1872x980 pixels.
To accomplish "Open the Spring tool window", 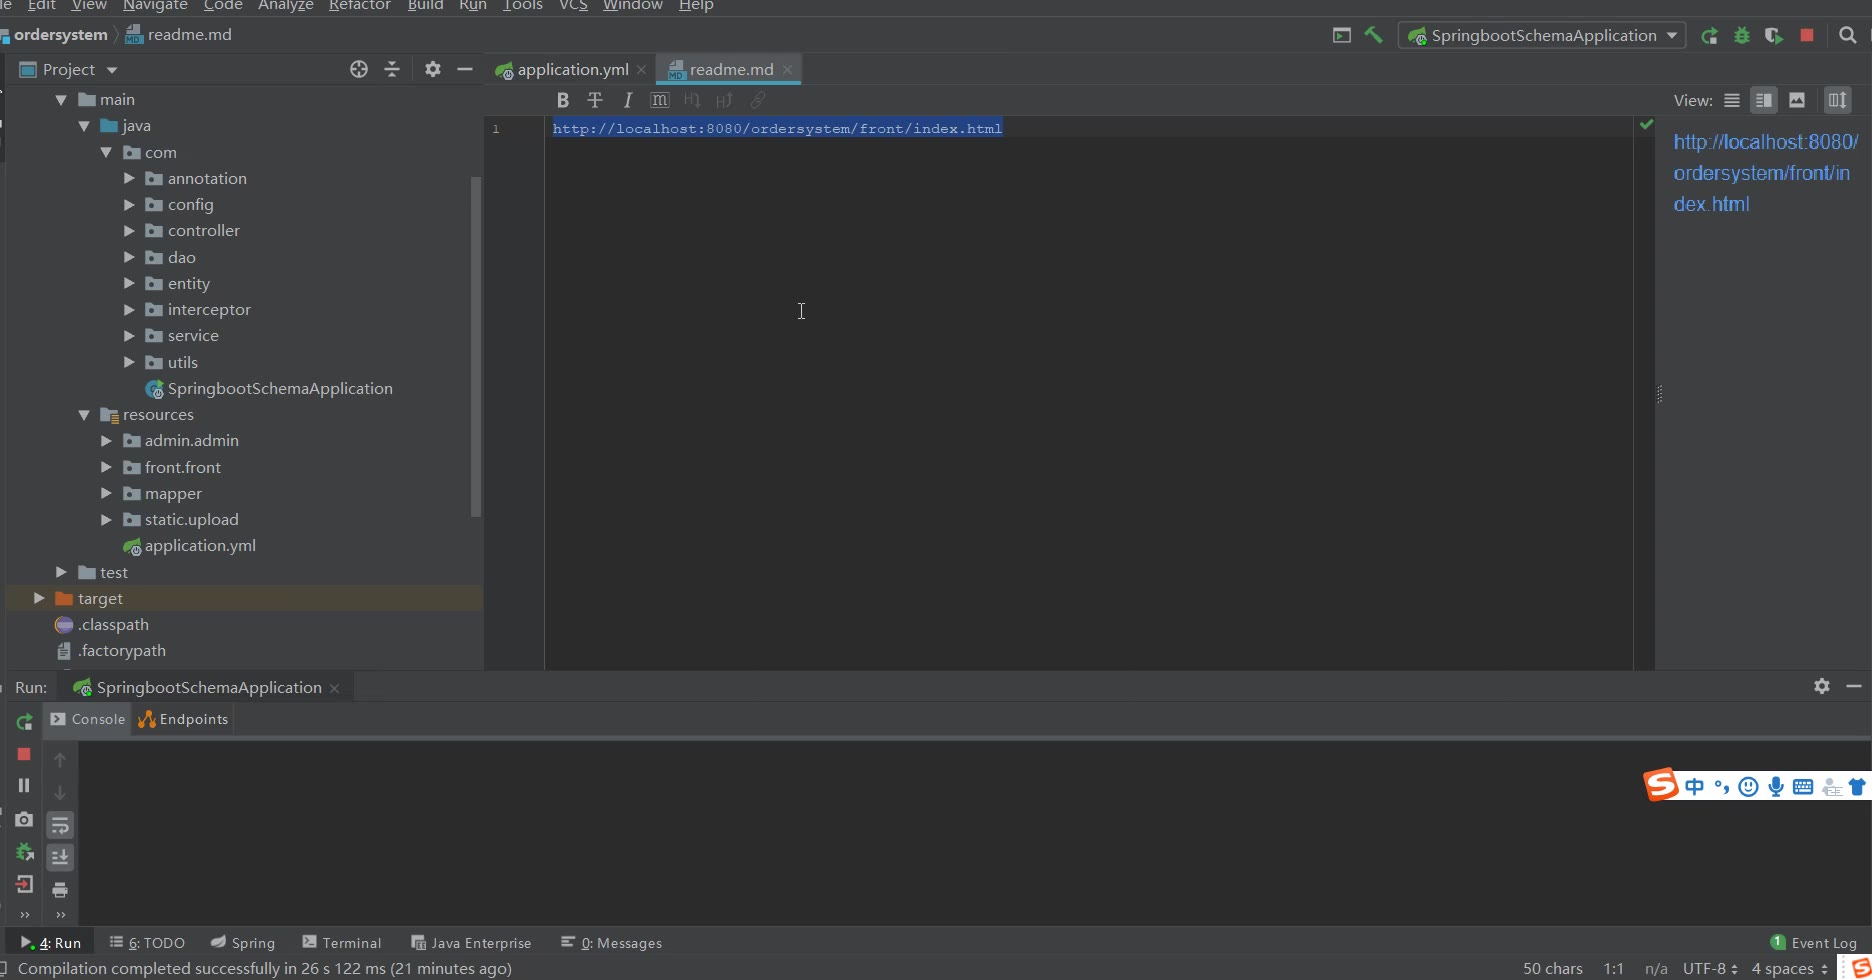I will pyautogui.click(x=243, y=943).
